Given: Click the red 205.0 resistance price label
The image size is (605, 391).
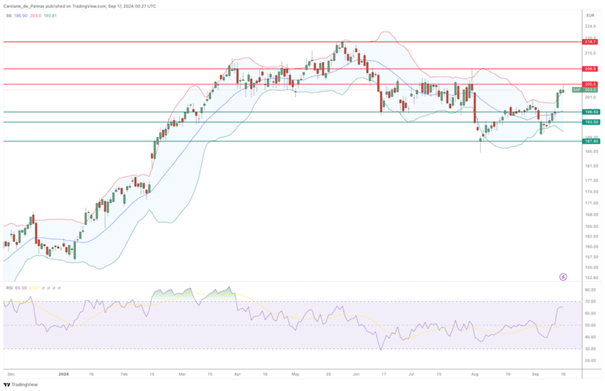Looking at the screenshot, I should point(590,84).
